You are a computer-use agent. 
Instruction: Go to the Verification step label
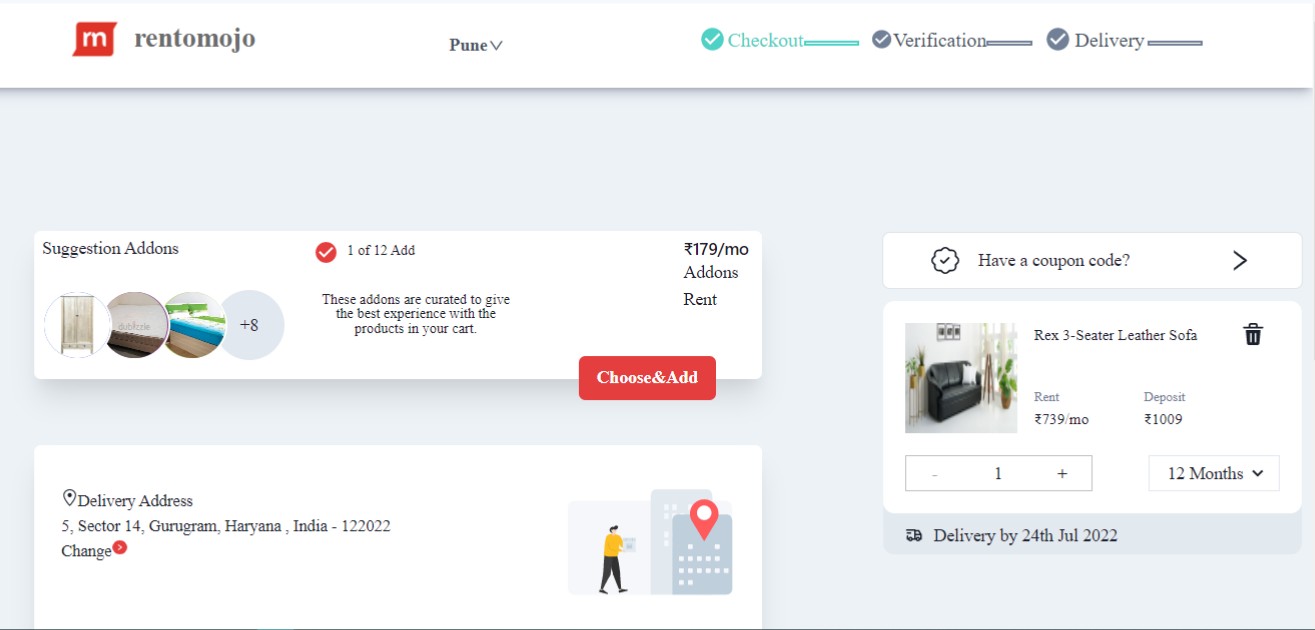pos(939,41)
